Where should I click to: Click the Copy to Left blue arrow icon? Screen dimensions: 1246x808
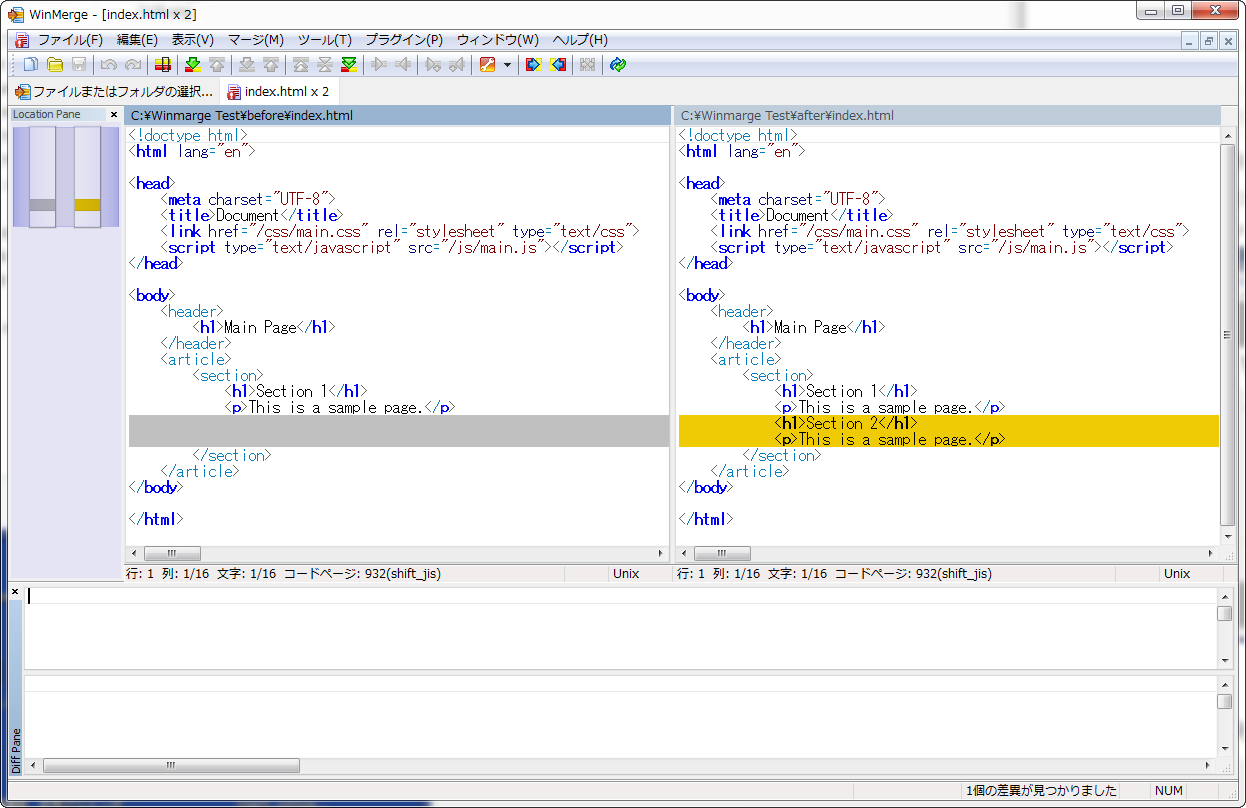click(556, 64)
